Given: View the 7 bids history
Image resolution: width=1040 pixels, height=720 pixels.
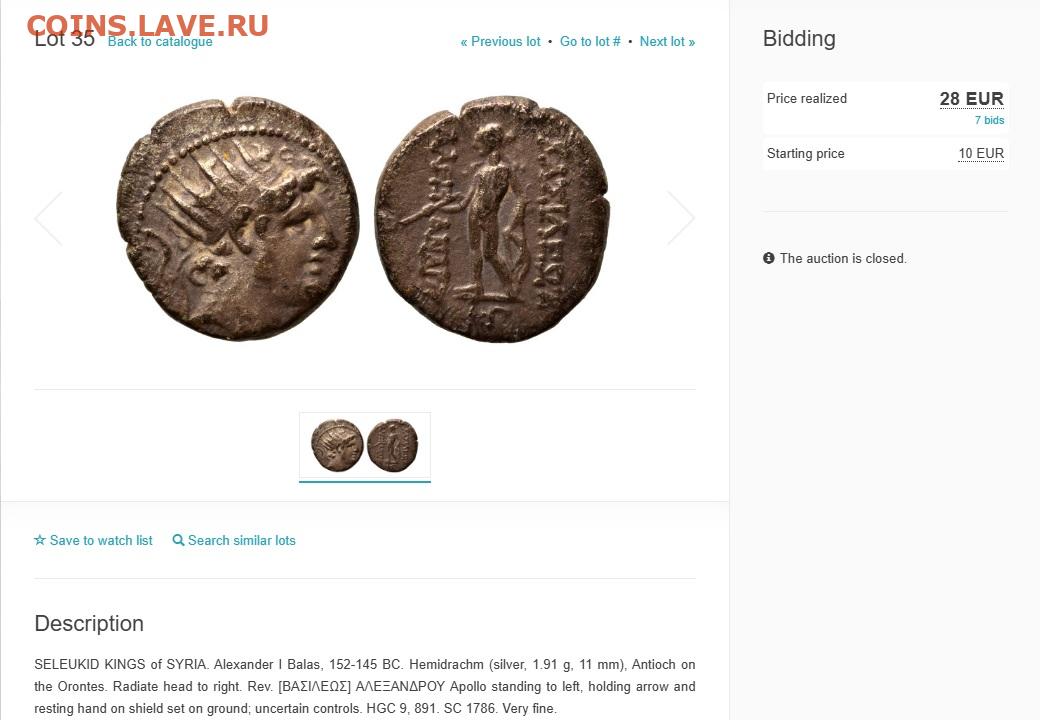Looking at the screenshot, I should [989, 120].
